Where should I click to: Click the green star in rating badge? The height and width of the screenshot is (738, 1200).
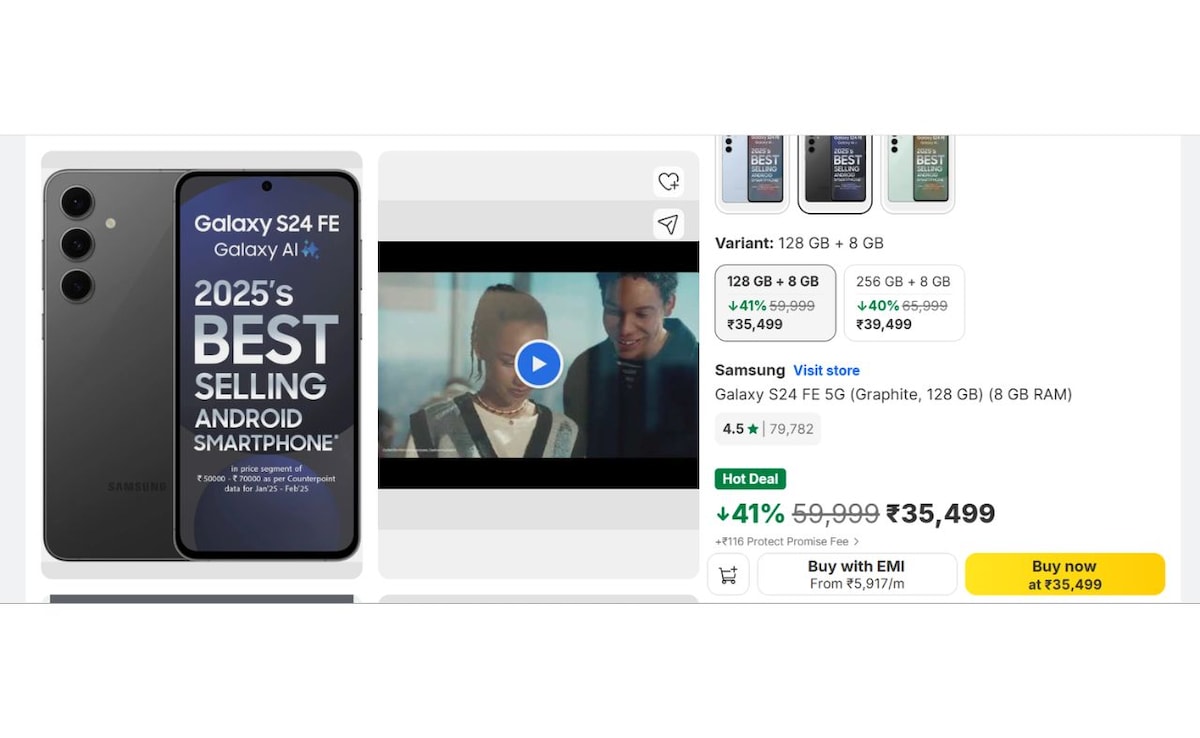(753, 429)
